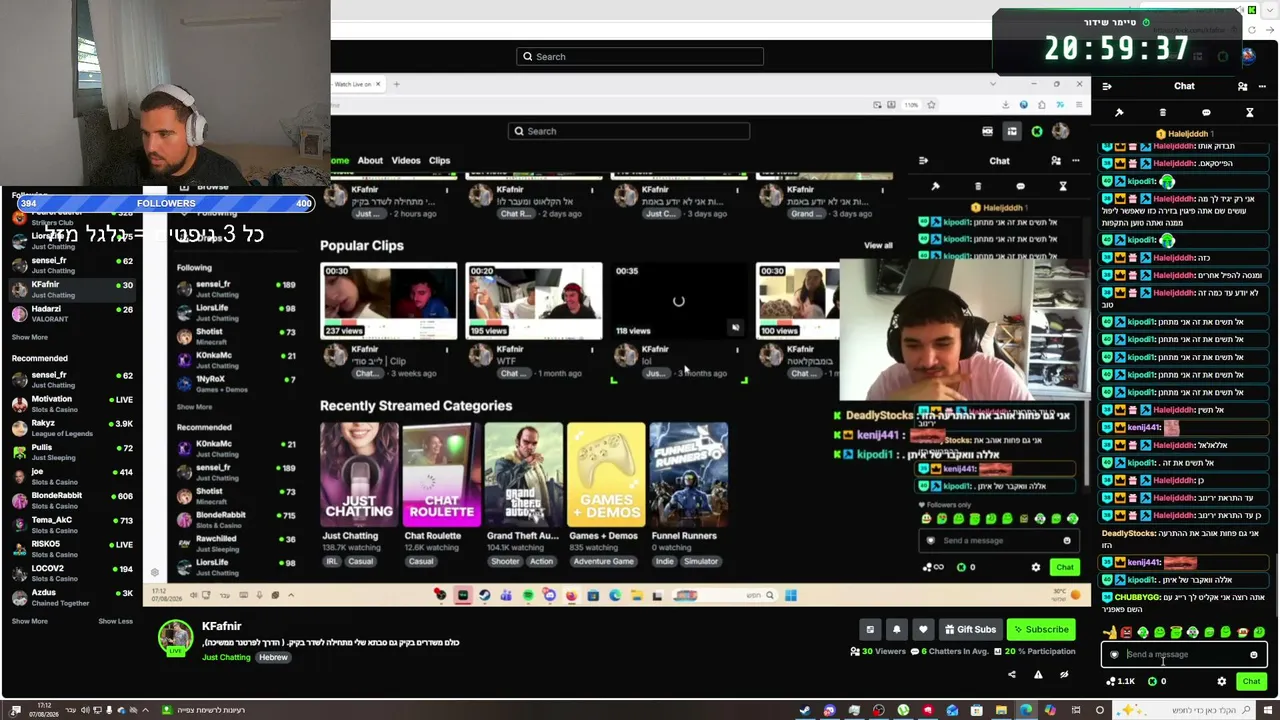Open the Just Chatting category tag link
This screenshot has height=720, width=1280.
pos(226,657)
